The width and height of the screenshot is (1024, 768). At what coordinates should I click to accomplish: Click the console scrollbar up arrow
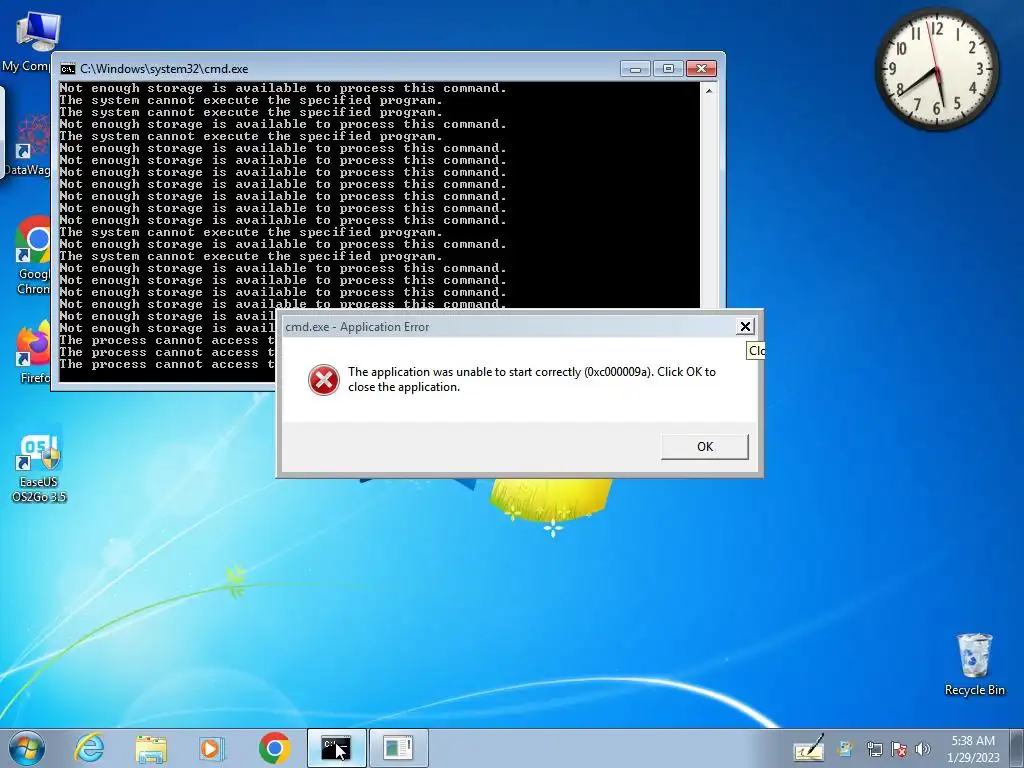[x=709, y=91]
